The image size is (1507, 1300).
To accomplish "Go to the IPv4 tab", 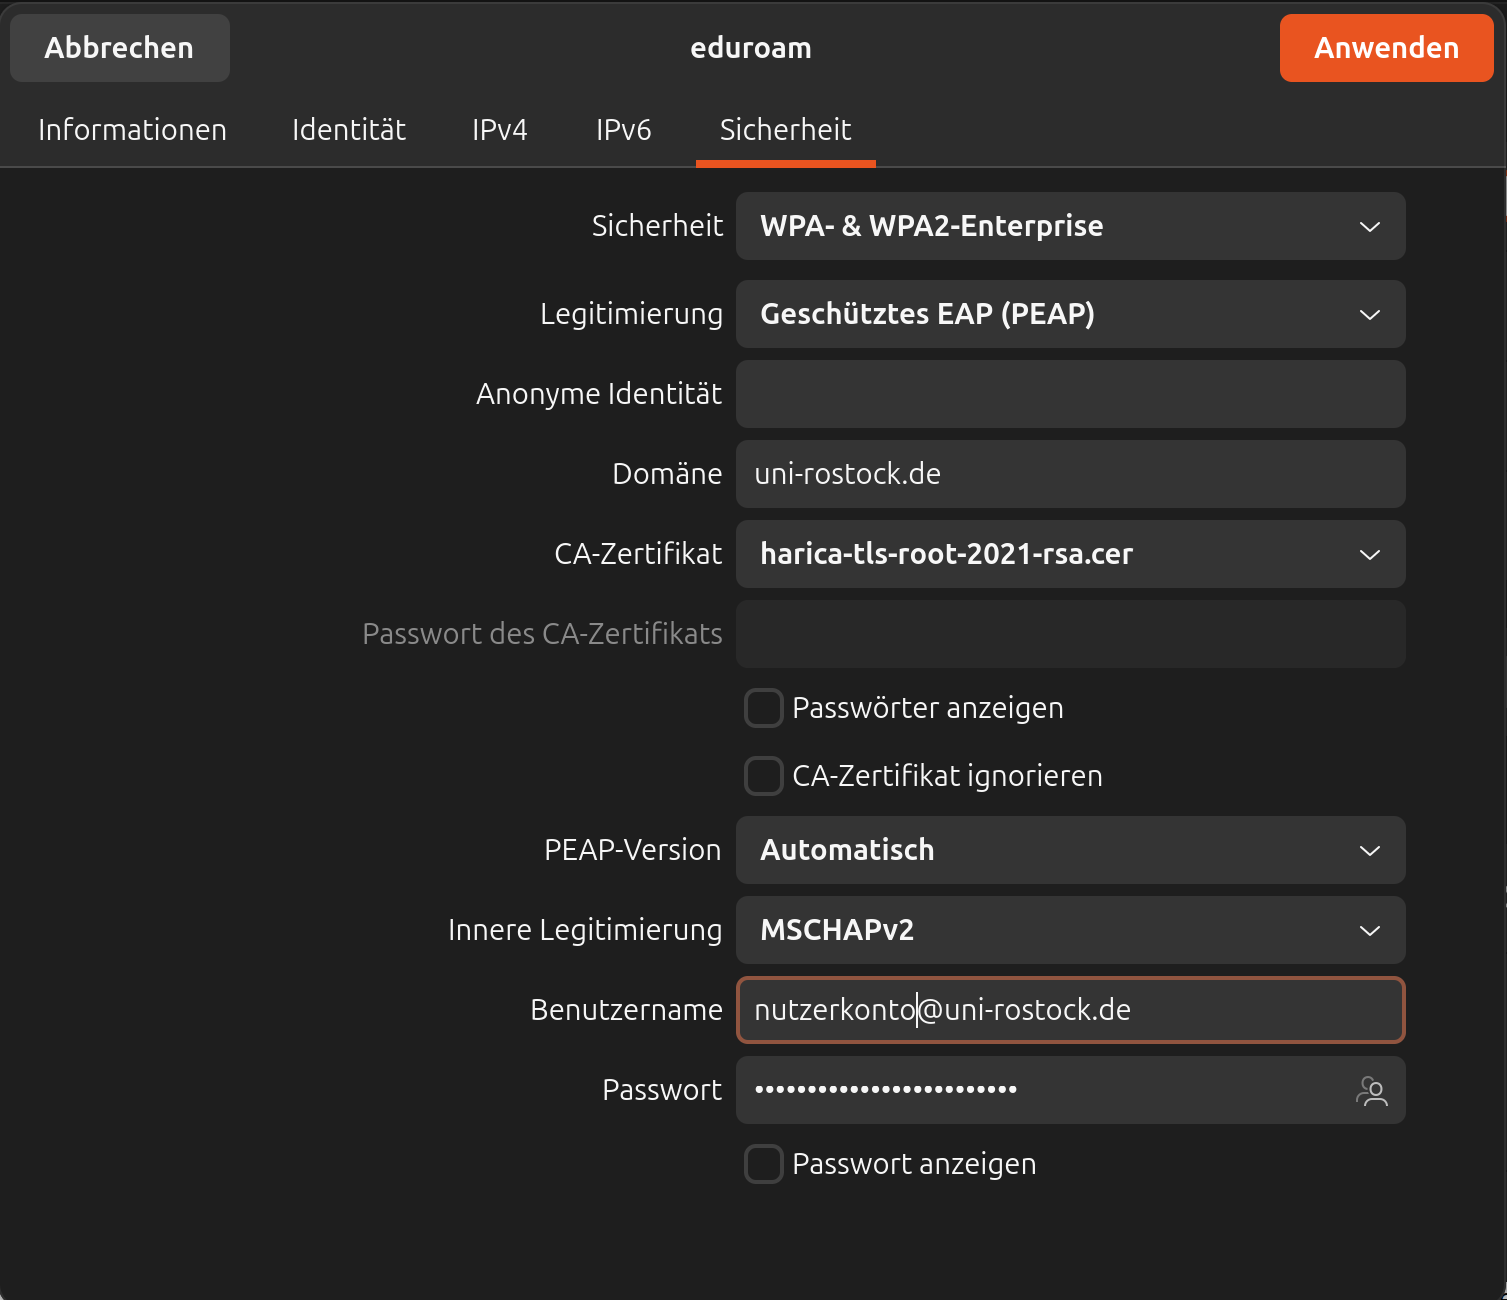I will point(499,130).
